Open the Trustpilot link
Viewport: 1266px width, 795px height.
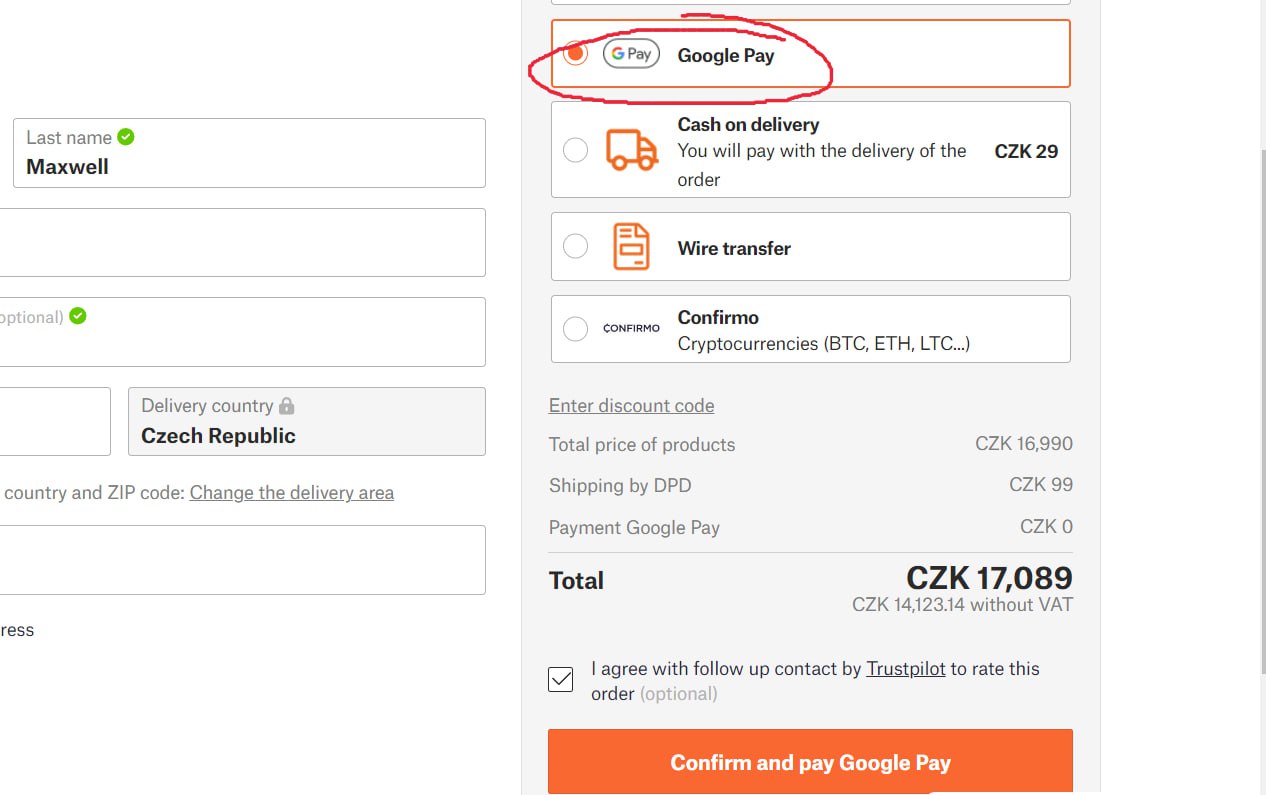905,668
